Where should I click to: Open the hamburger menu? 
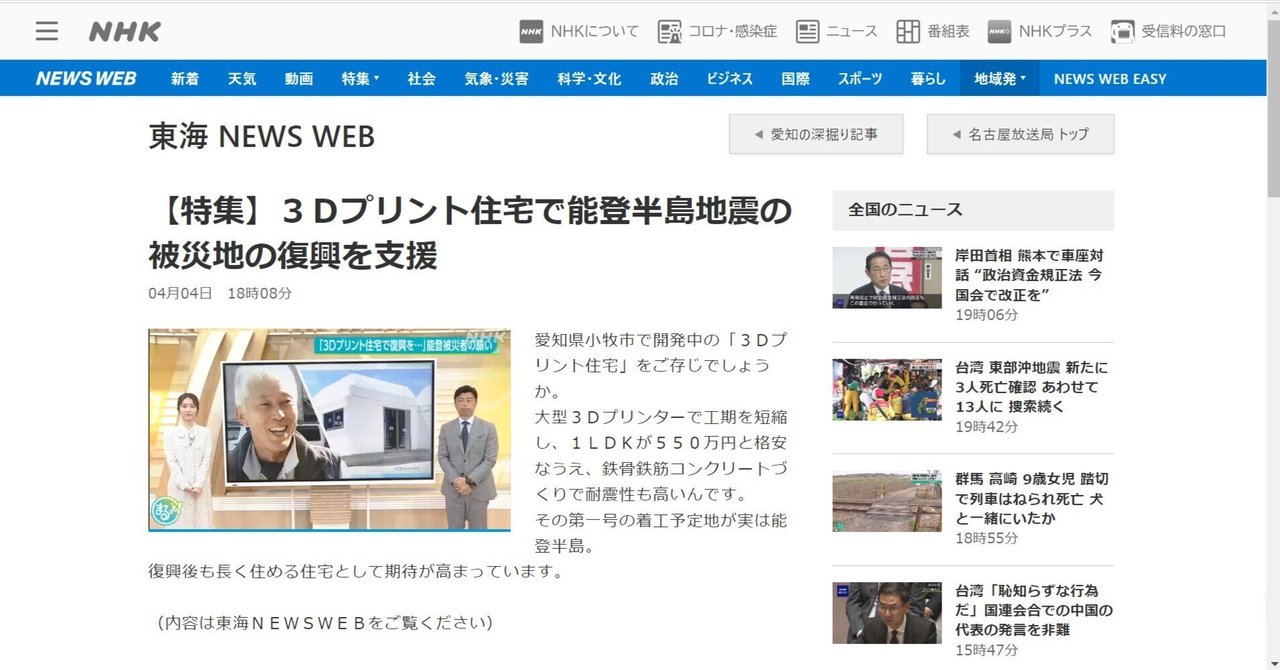point(46,30)
